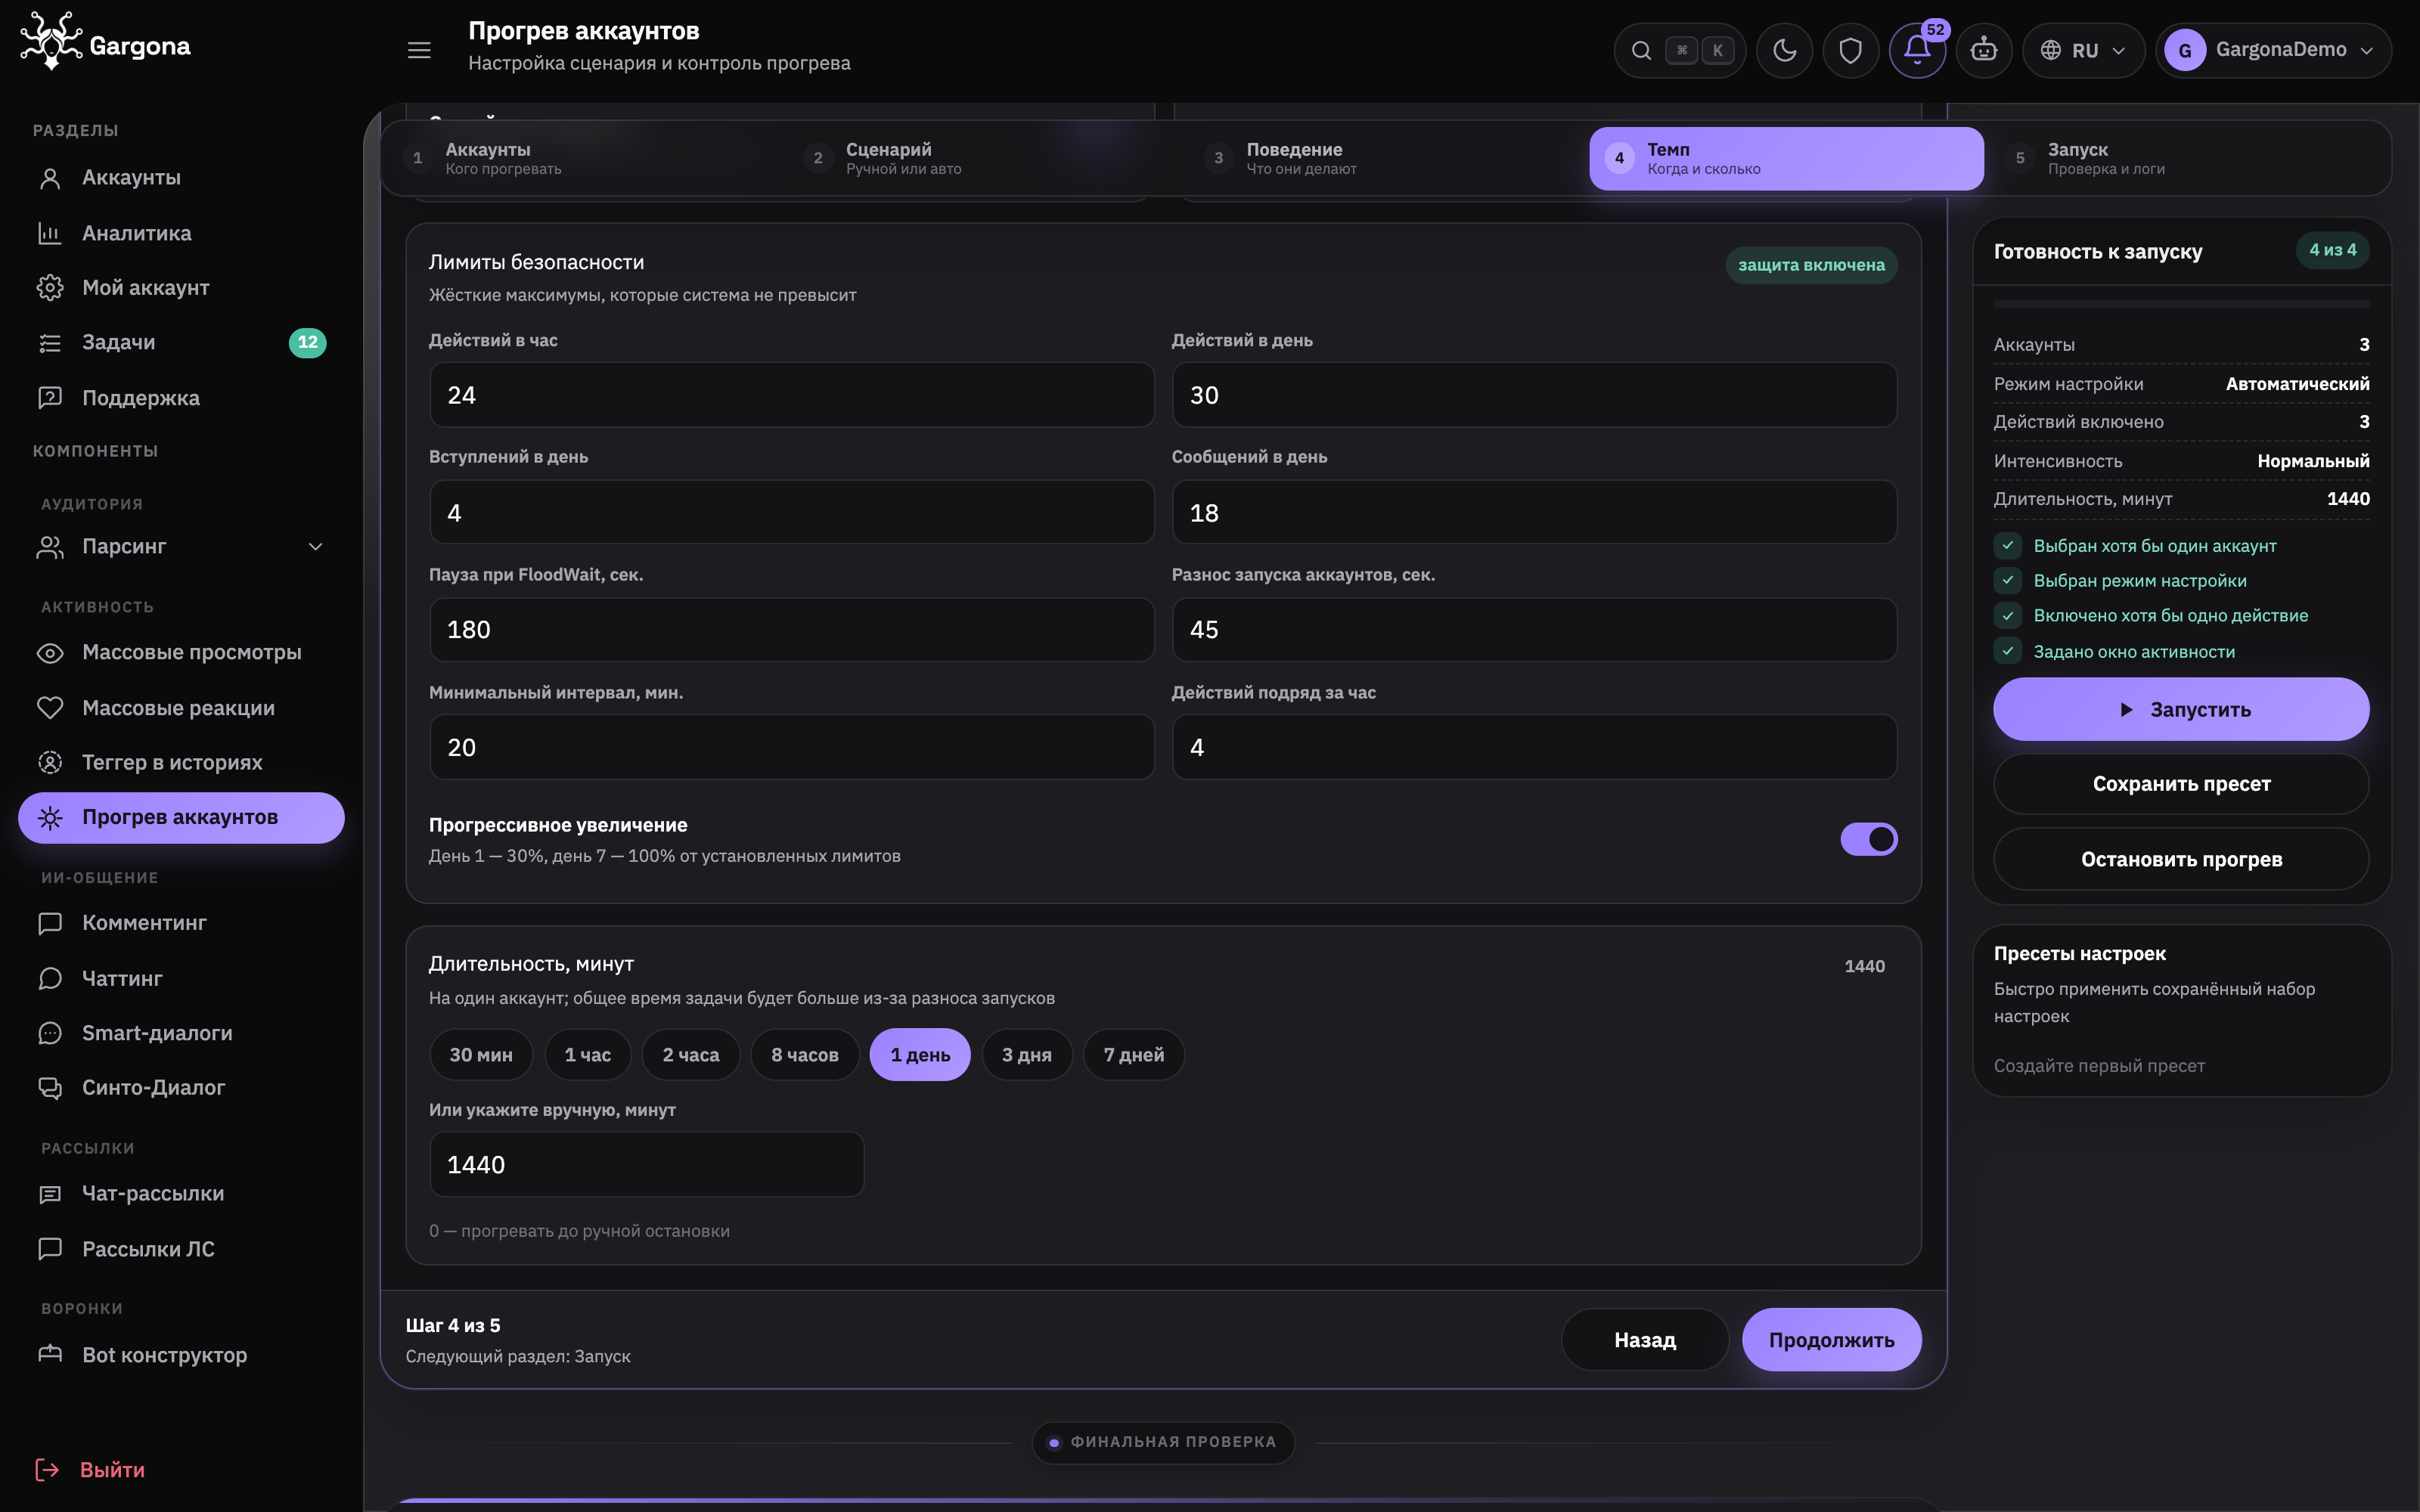The width and height of the screenshot is (2420, 1512).
Task: Open the GargonaDemo account dropdown chevron
Action: click(2367, 51)
